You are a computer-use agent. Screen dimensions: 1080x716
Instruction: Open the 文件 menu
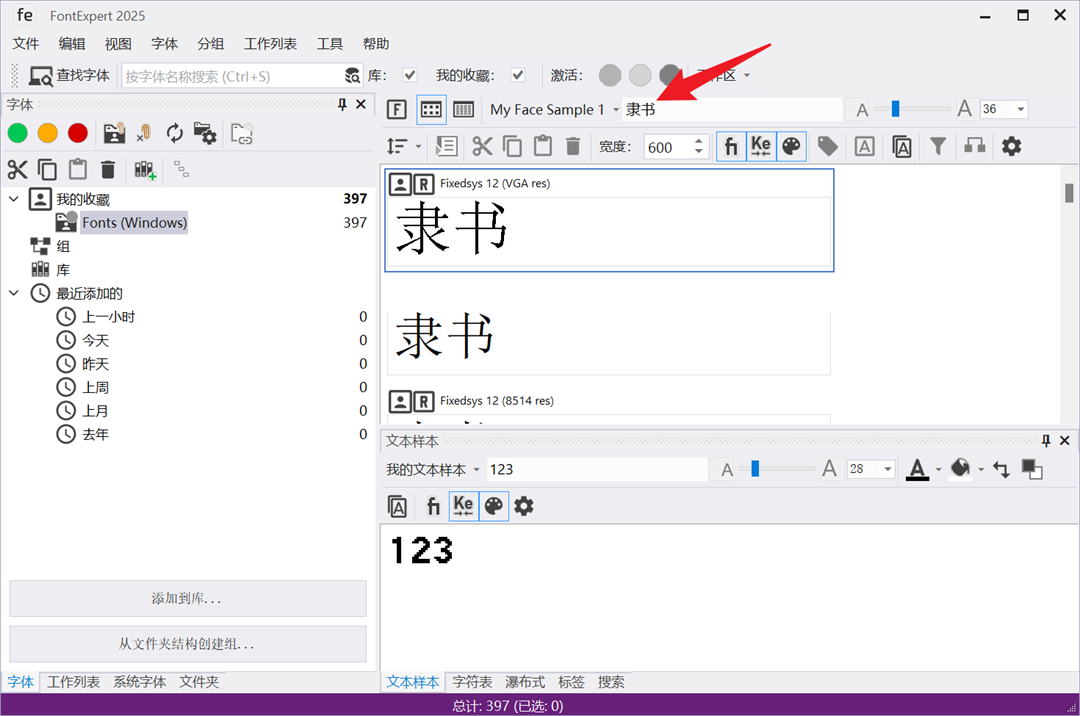tap(25, 44)
